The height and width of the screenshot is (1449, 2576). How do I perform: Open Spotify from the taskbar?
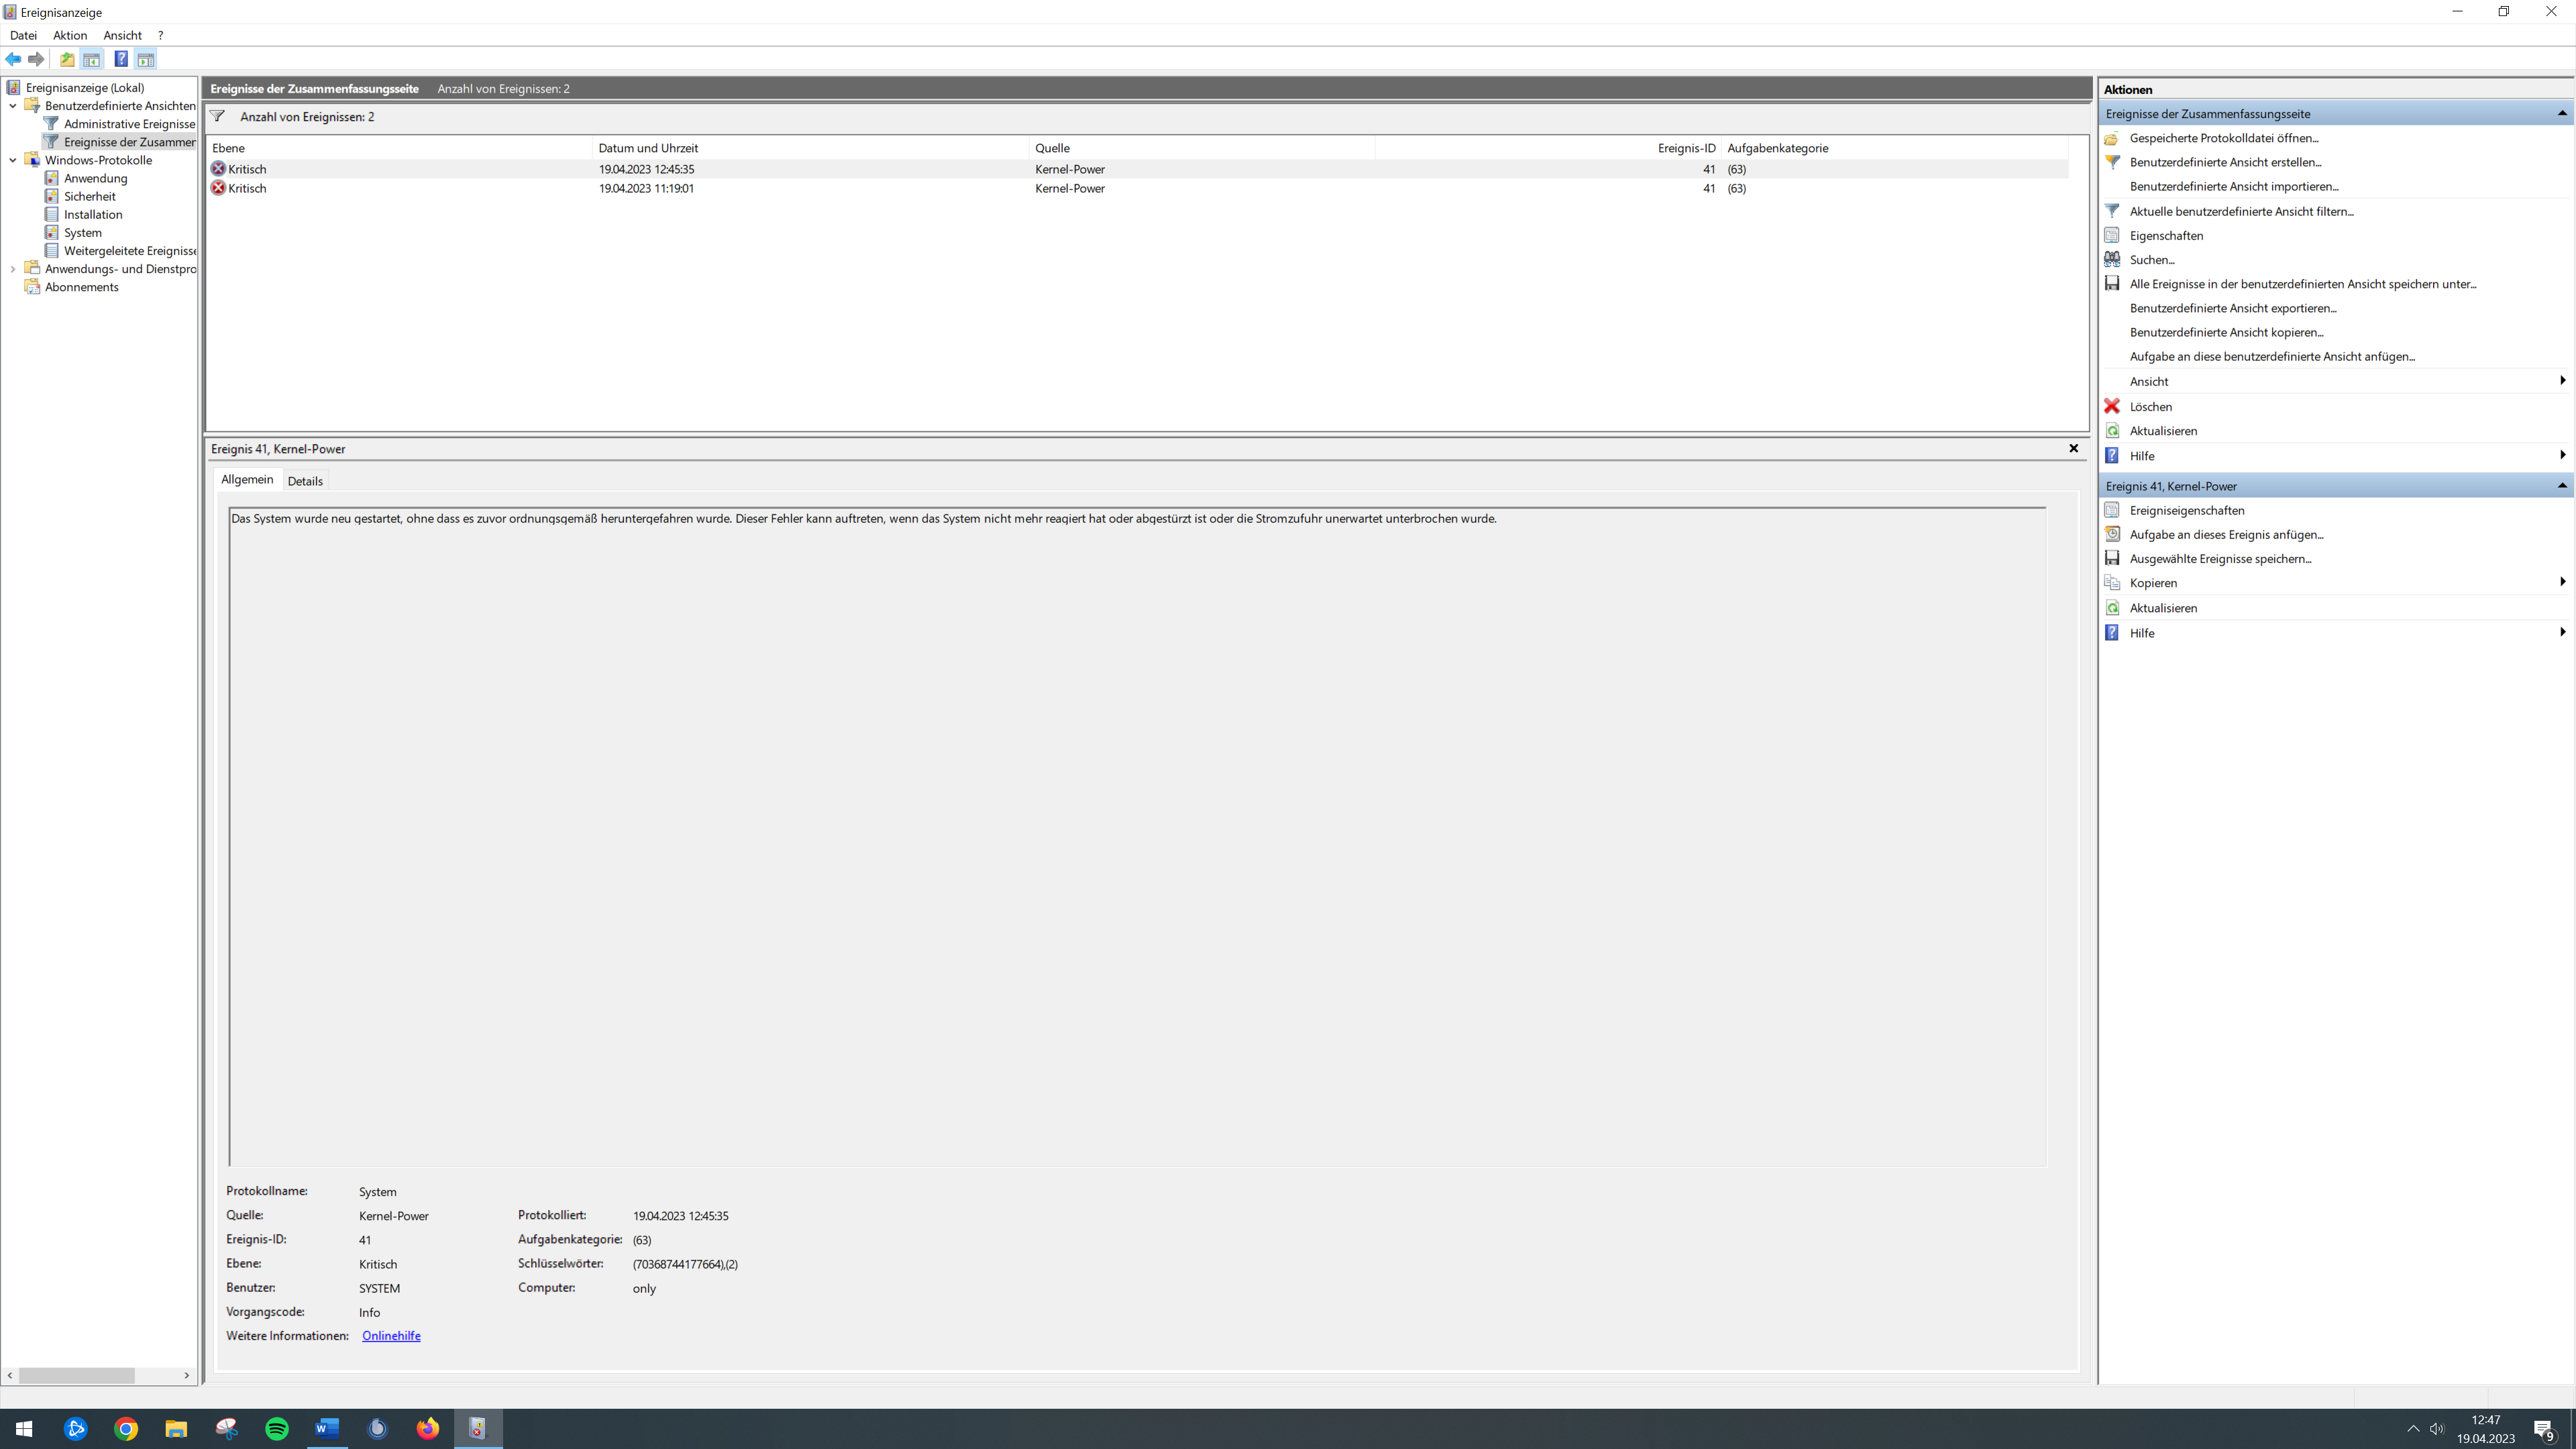coord(277,1428)
